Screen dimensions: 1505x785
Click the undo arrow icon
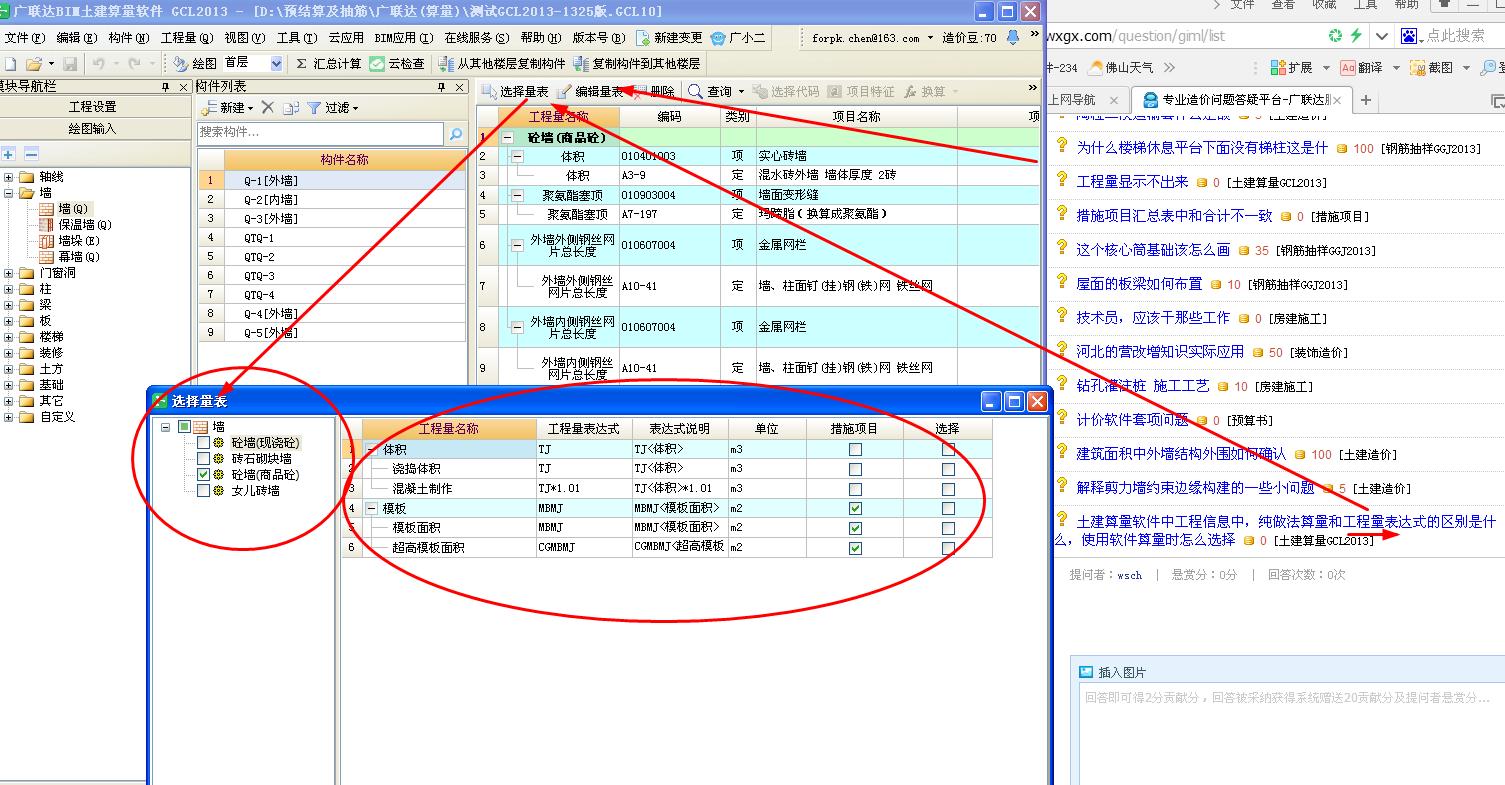pos(98,63)
